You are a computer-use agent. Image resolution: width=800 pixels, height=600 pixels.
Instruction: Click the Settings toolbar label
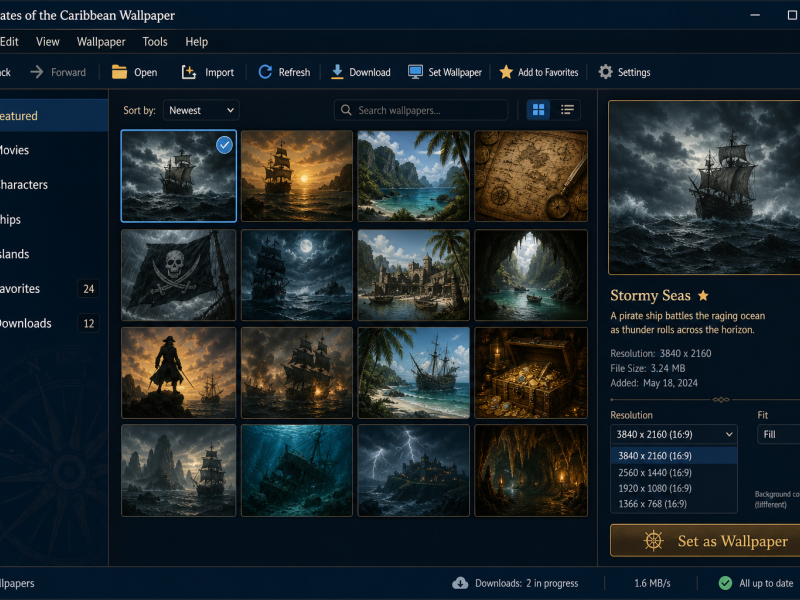(x=634, y=72)
